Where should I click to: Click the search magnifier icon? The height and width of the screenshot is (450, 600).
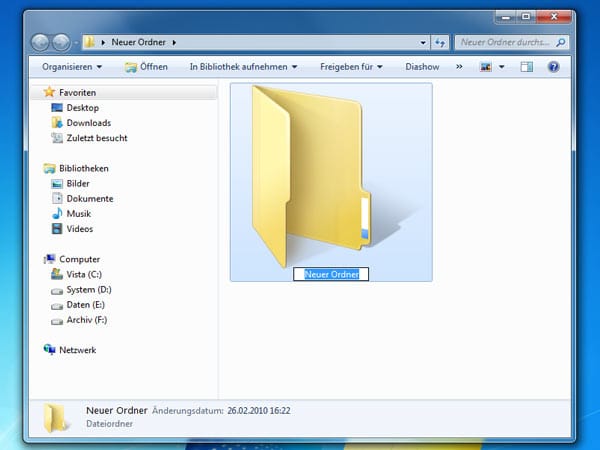pyautogui.click(x=563, y=43)
